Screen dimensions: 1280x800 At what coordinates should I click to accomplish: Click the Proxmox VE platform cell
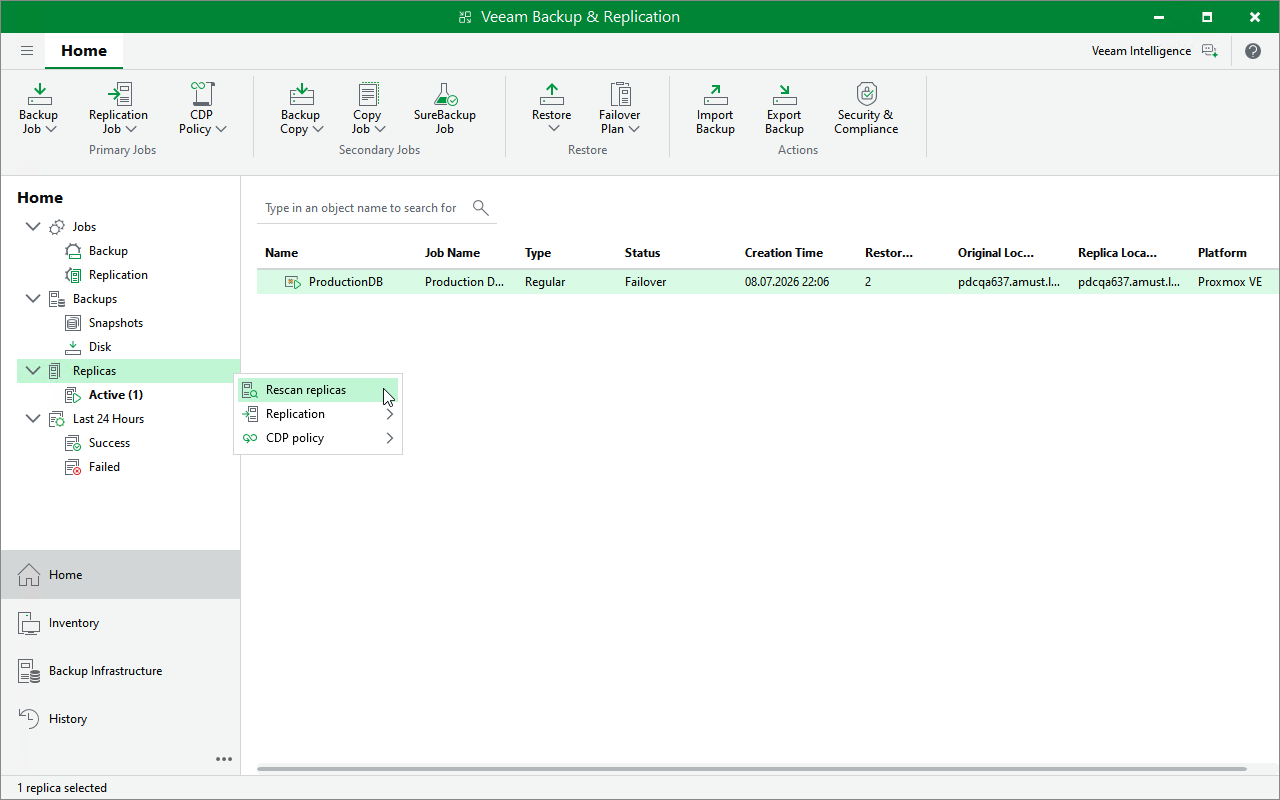click(1230, 282)
